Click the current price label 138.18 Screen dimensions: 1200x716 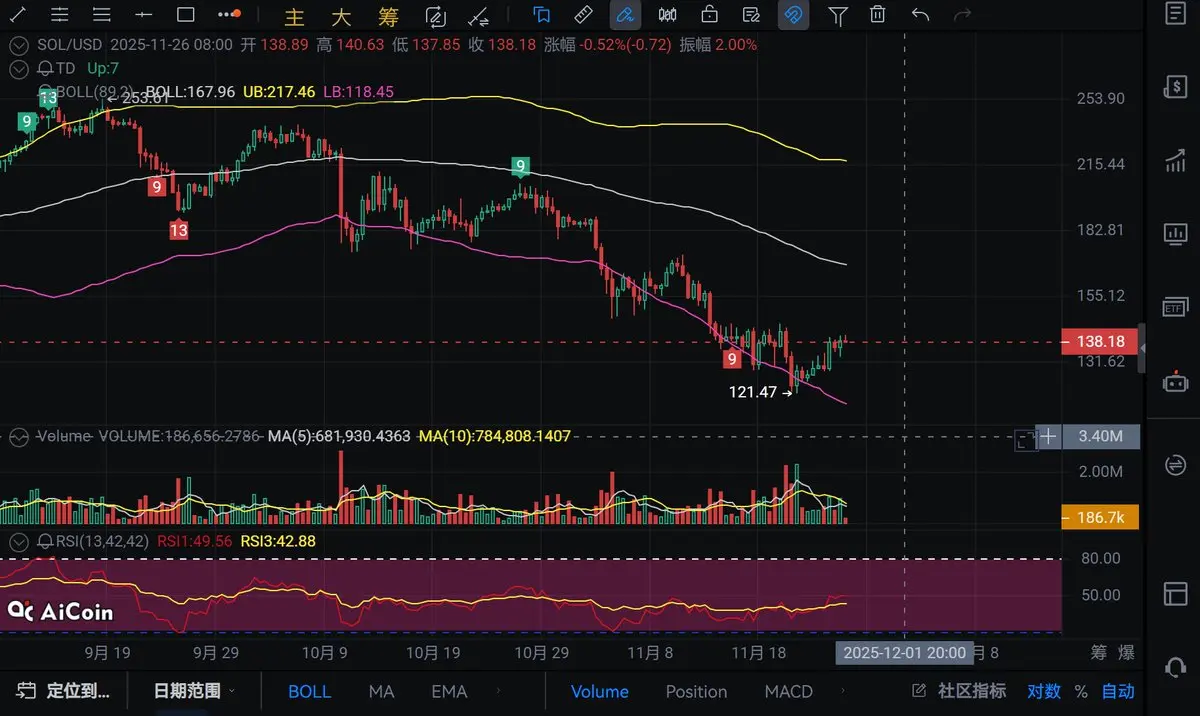point(1100,341)
